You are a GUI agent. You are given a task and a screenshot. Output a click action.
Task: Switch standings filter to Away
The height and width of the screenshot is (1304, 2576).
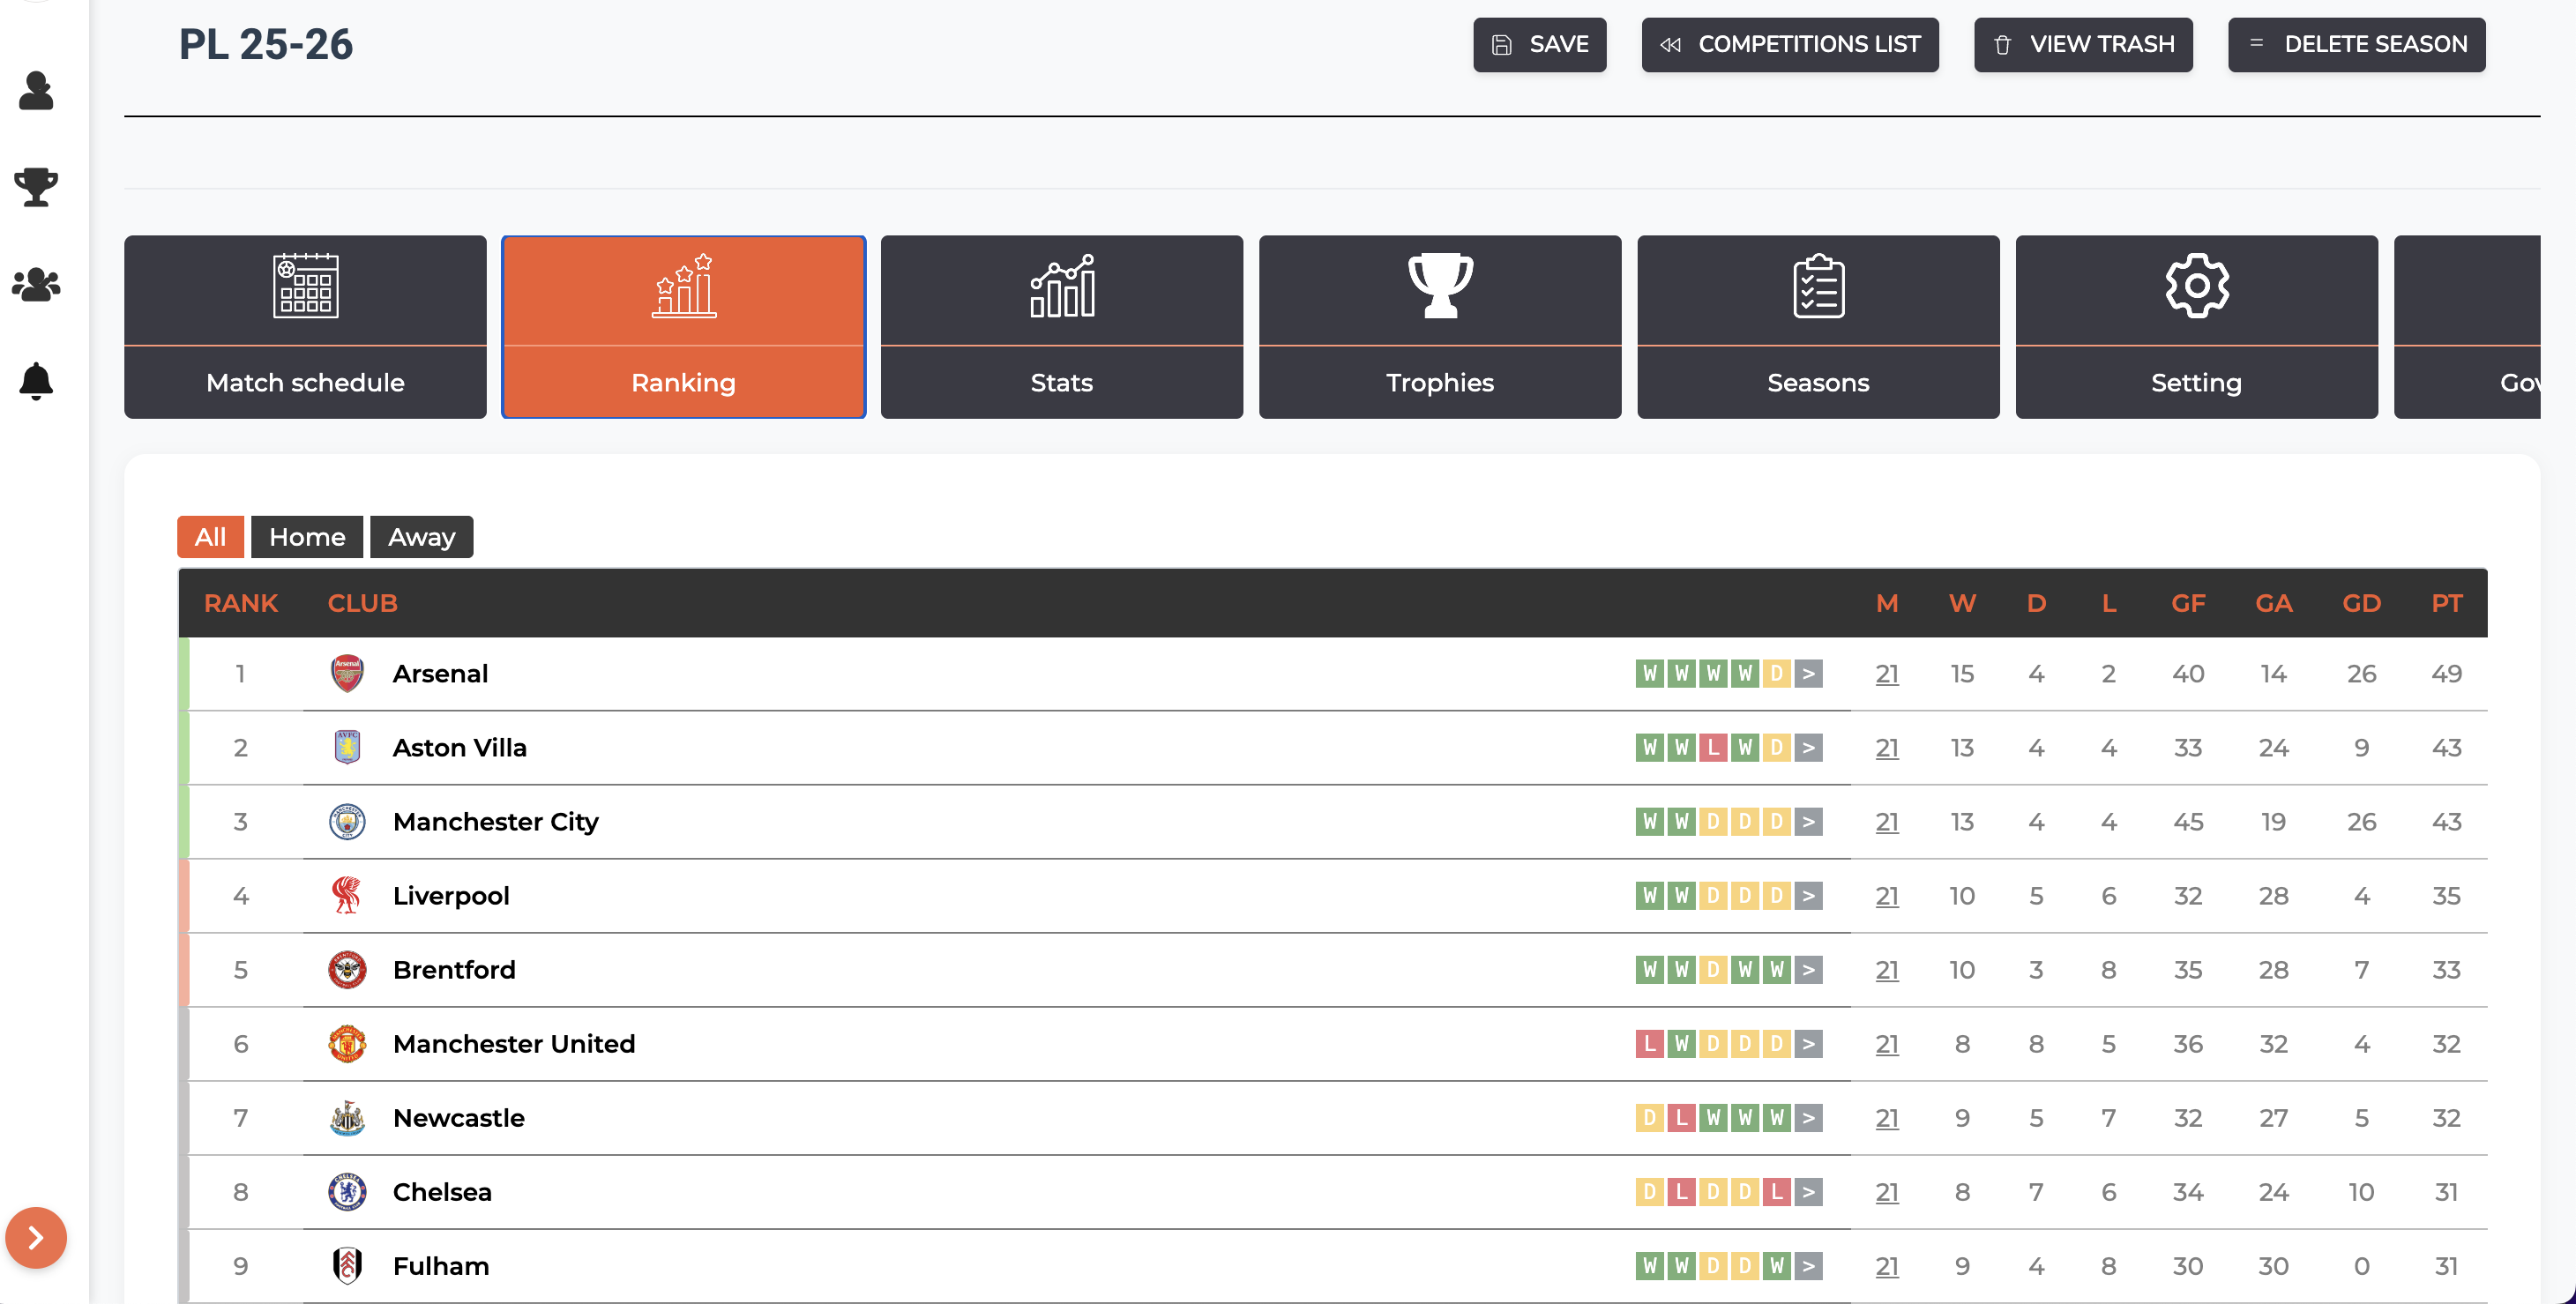coord(421,537)
